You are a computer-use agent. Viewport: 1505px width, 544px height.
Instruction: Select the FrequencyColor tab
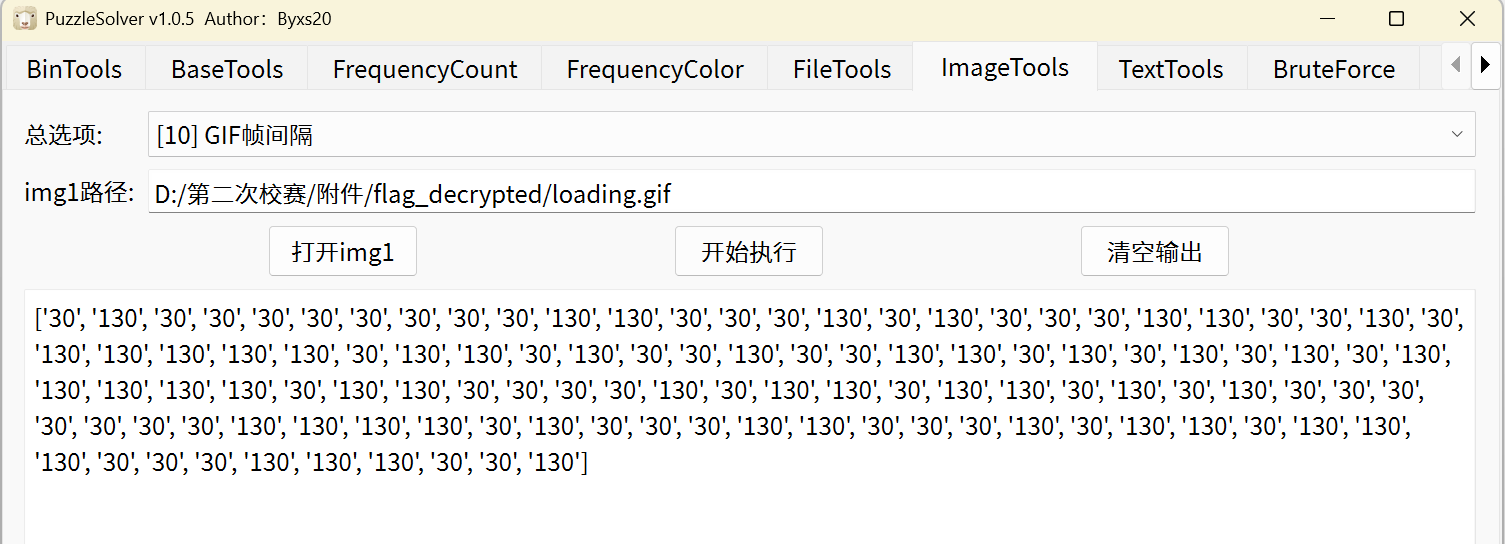(655, 69)
